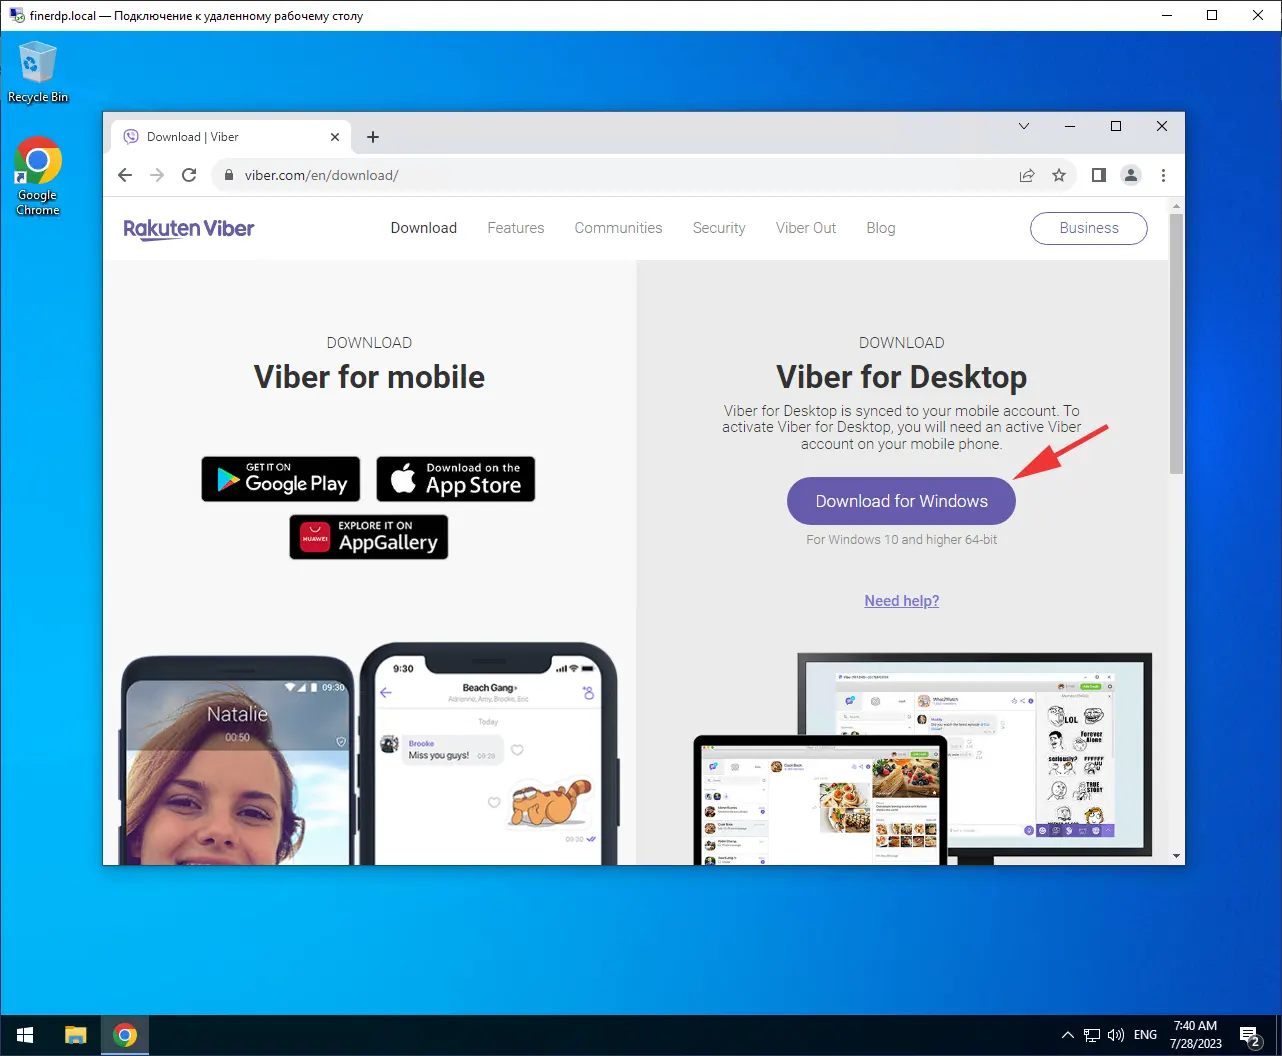Click the site lock icon in address bar
1282x1056 pixels.
[228, 174]
